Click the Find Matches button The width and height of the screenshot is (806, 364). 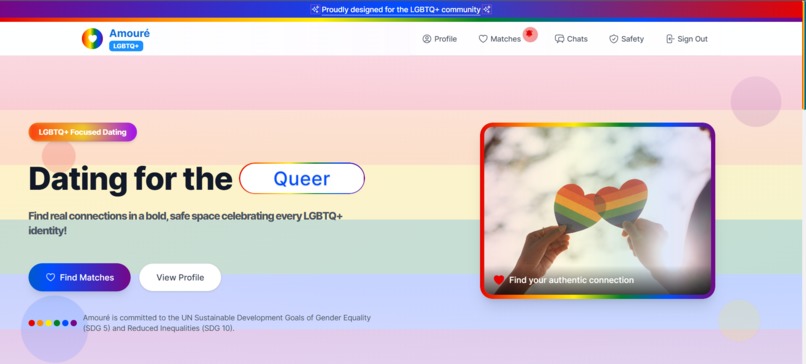[x=80, y=277]
